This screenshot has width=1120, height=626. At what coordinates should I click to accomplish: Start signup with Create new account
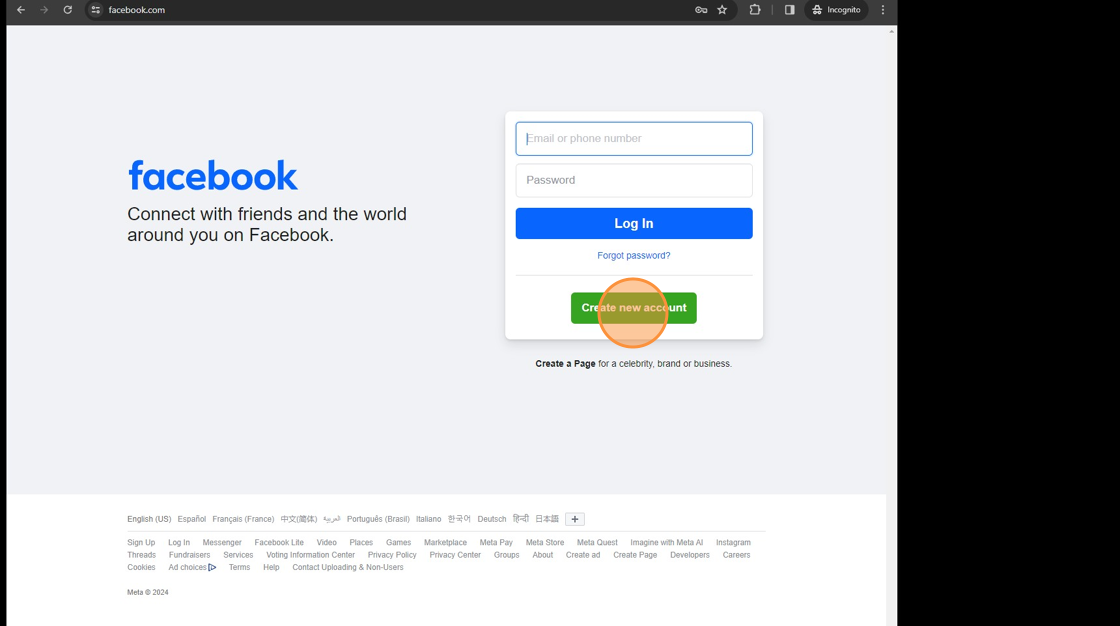point(634,308)
